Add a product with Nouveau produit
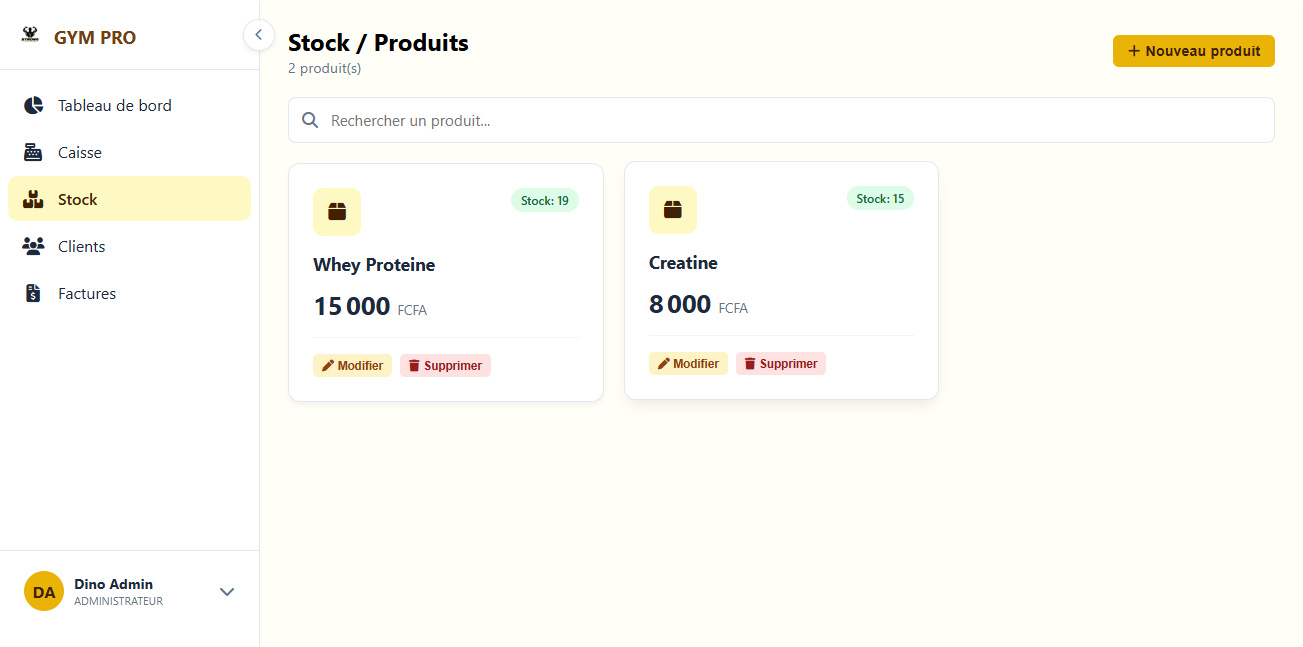 click(x=1193, y=51)
